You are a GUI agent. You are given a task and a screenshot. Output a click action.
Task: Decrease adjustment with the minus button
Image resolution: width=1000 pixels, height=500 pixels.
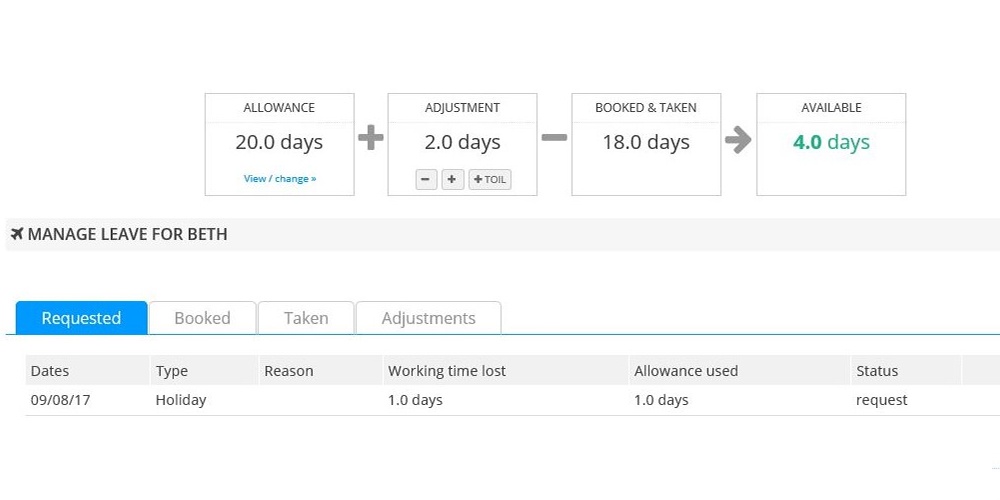coord(426,180)
